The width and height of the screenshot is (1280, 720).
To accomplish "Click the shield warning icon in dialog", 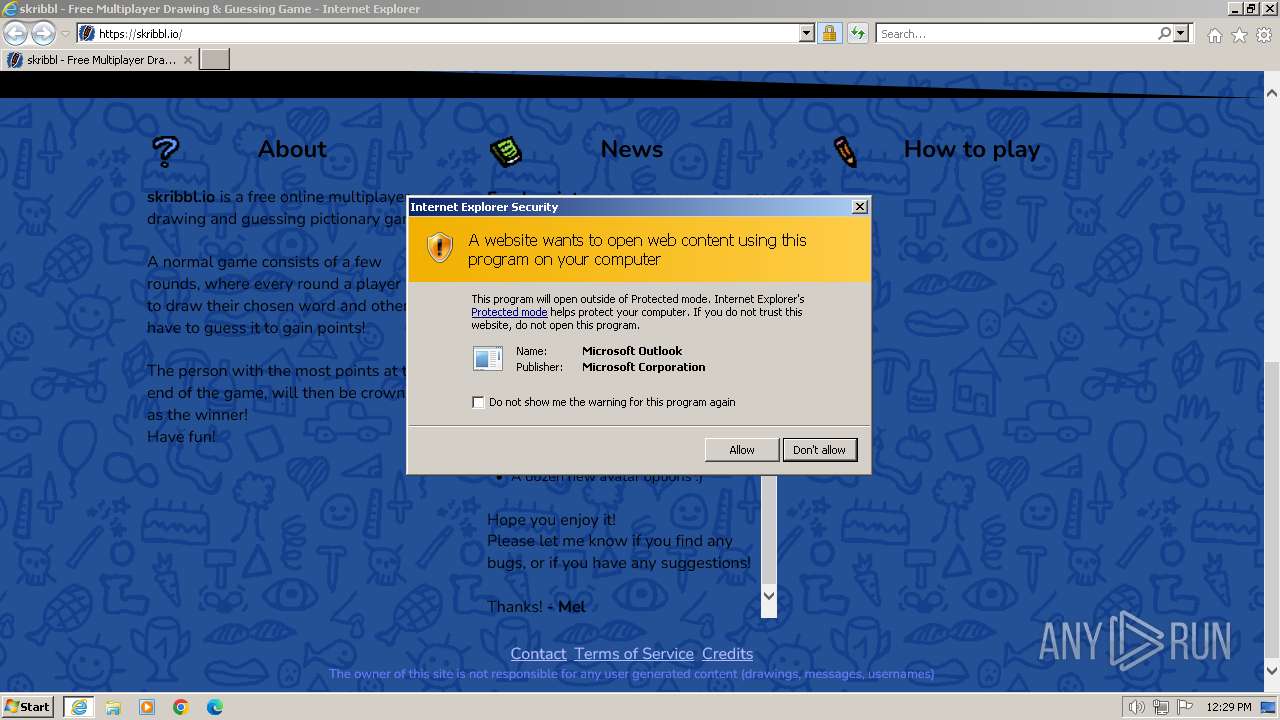I will 440,248.
